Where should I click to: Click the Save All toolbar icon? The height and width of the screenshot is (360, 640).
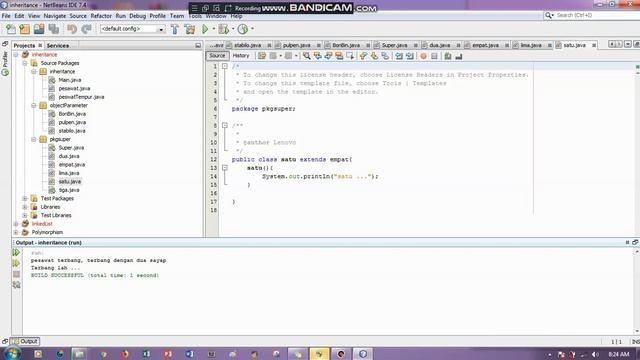pyautogui.click(x=53, y=29)
